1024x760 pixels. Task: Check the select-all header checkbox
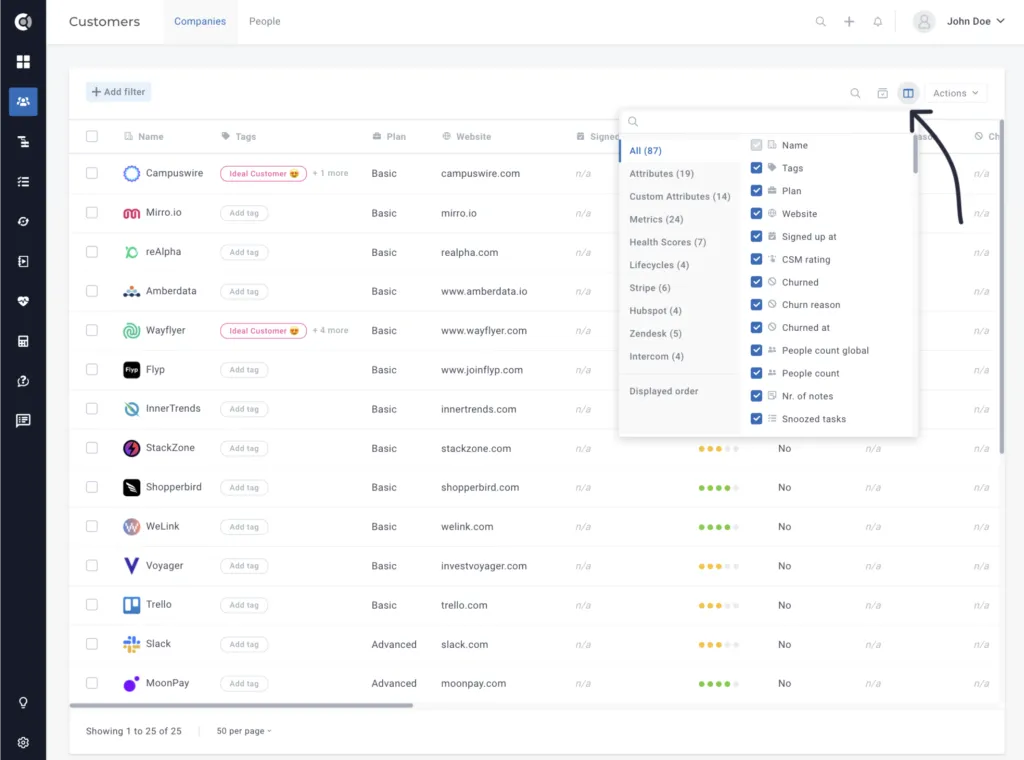click(x=92, y=136)
